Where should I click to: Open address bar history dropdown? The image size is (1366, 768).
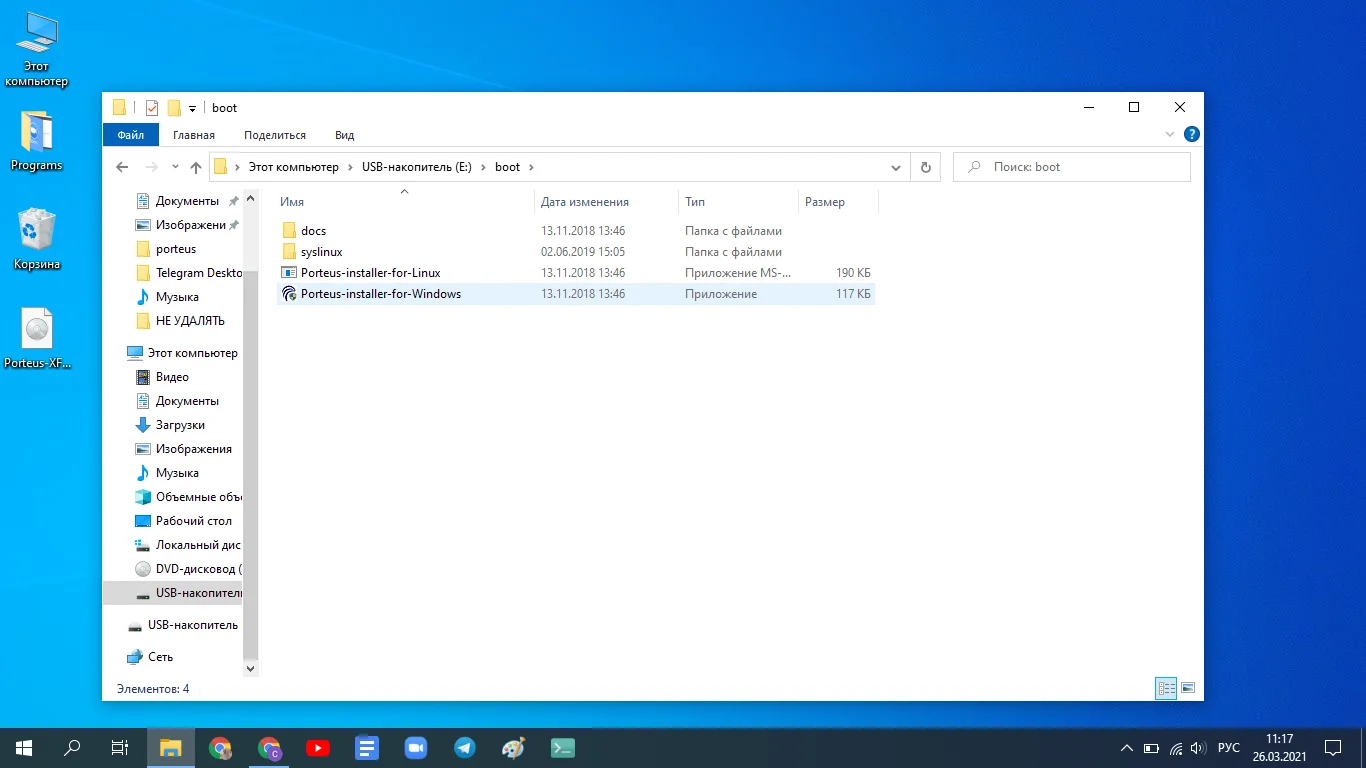897,167
